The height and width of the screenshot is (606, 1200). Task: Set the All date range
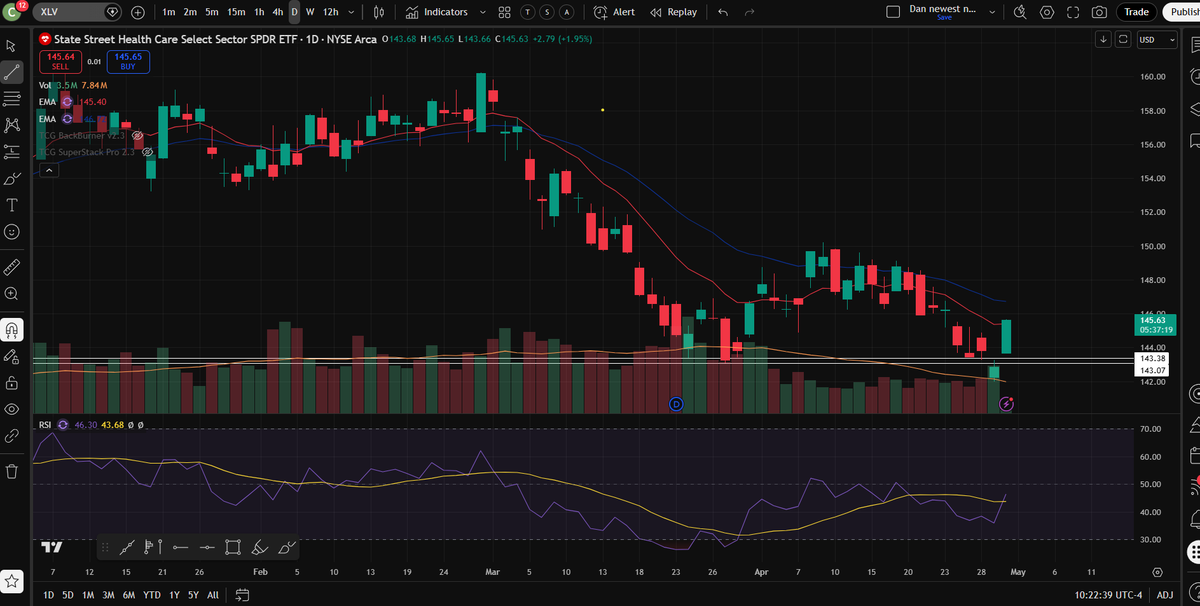click(212, 594)
